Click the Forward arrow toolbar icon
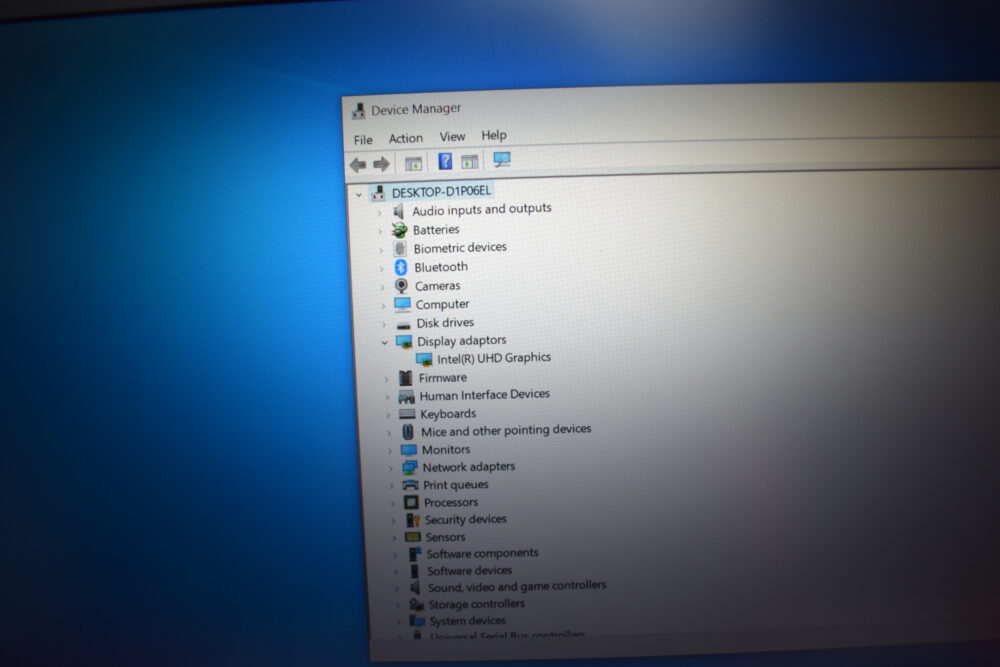This screenshot has height=667, width=1000. point(381,164)
